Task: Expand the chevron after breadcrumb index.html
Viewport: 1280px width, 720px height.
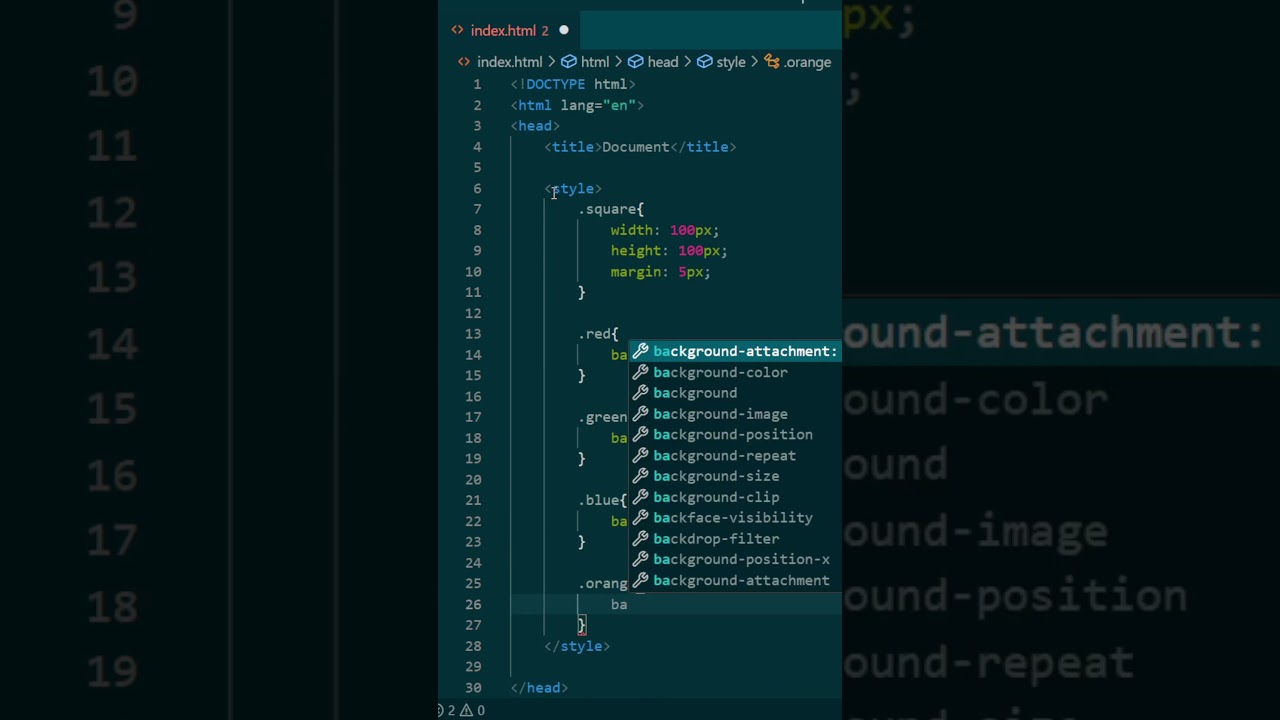Action: (551, 62)
